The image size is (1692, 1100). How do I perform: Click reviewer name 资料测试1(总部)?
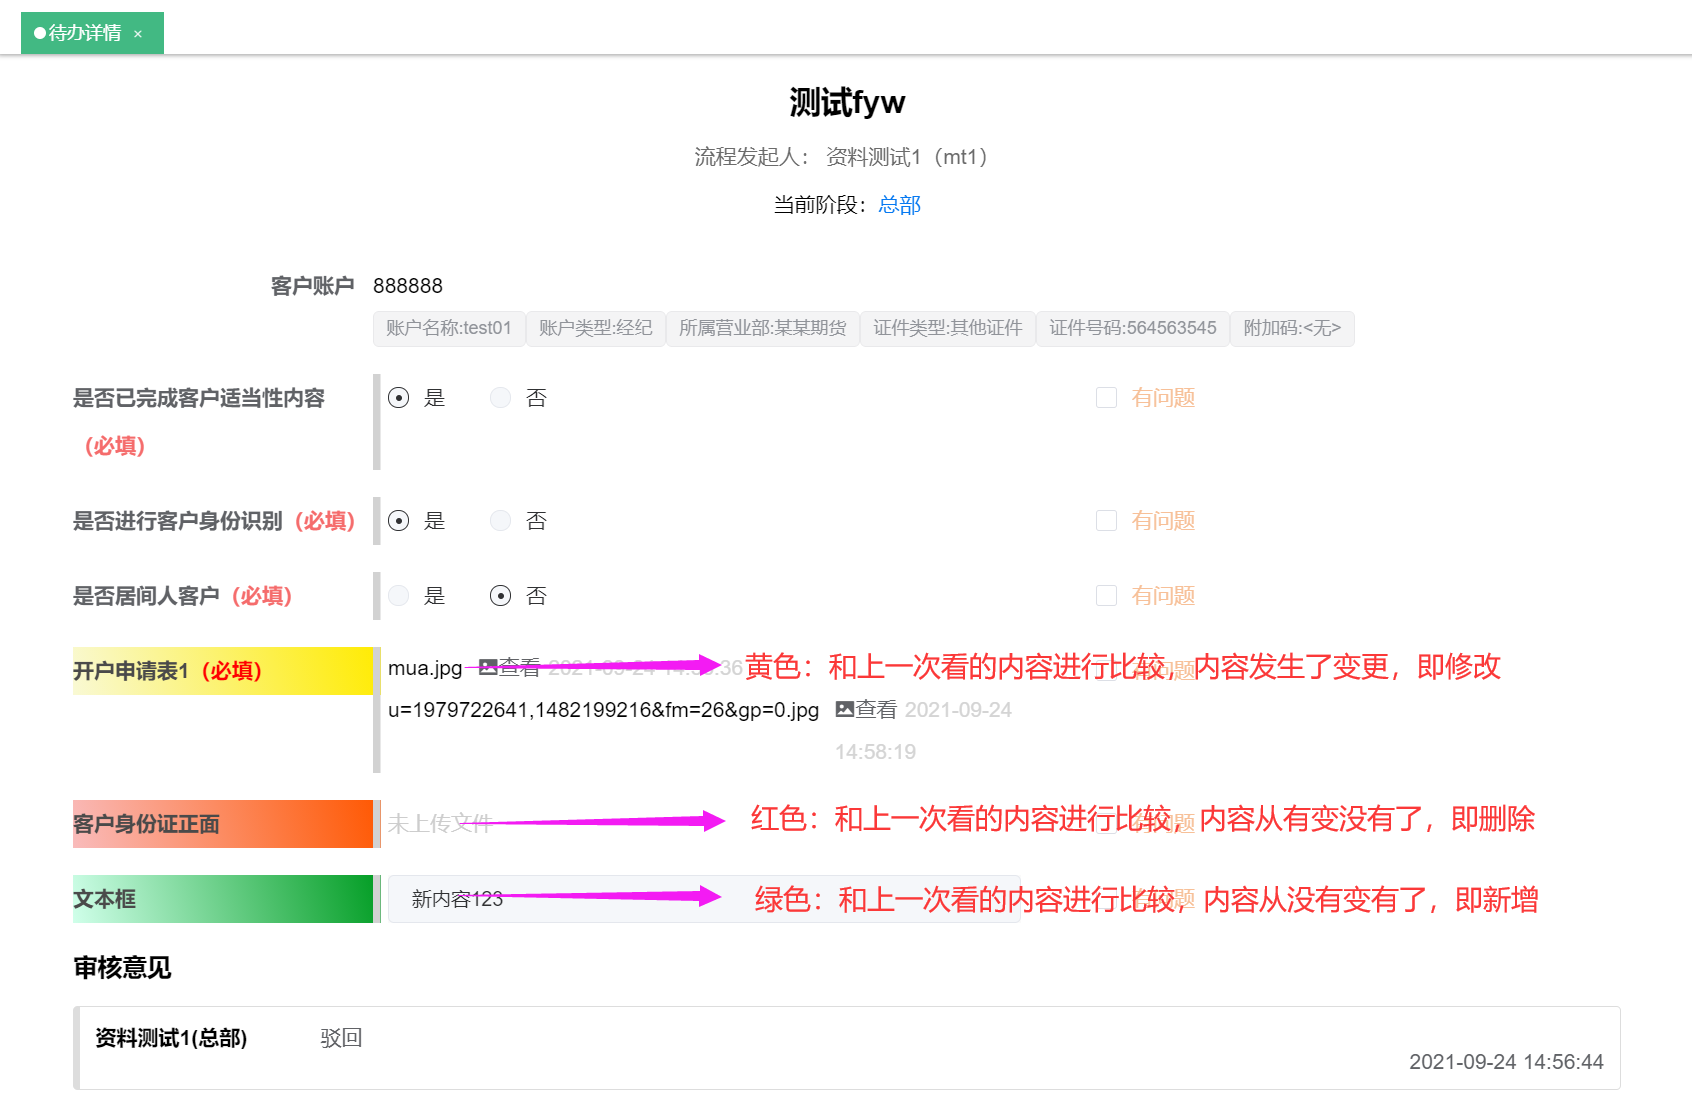point(171,1038)
